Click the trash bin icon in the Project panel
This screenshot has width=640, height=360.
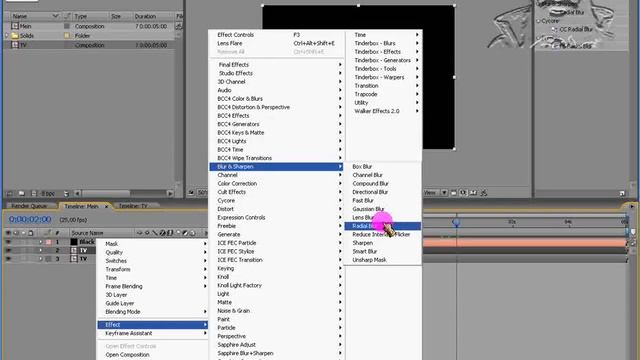tap(66, 193)
